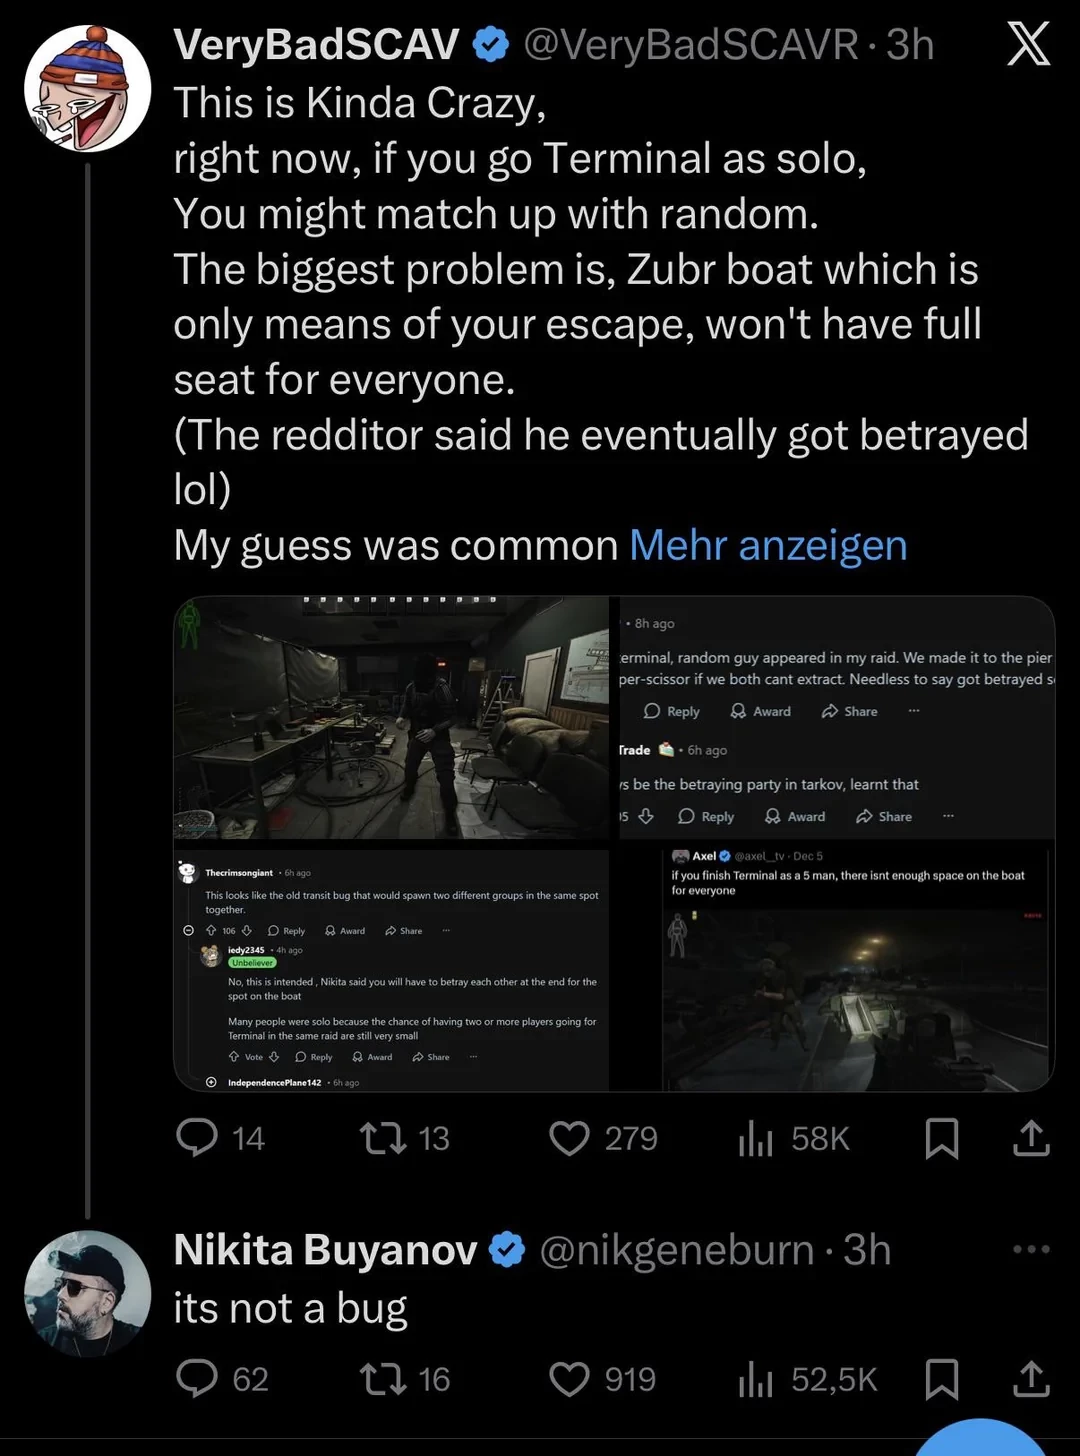Expand 'Mehr anzeigen' to read full post
Image resolution: width=1080 pixels, height=1456 pixels.
pos(767,545)
